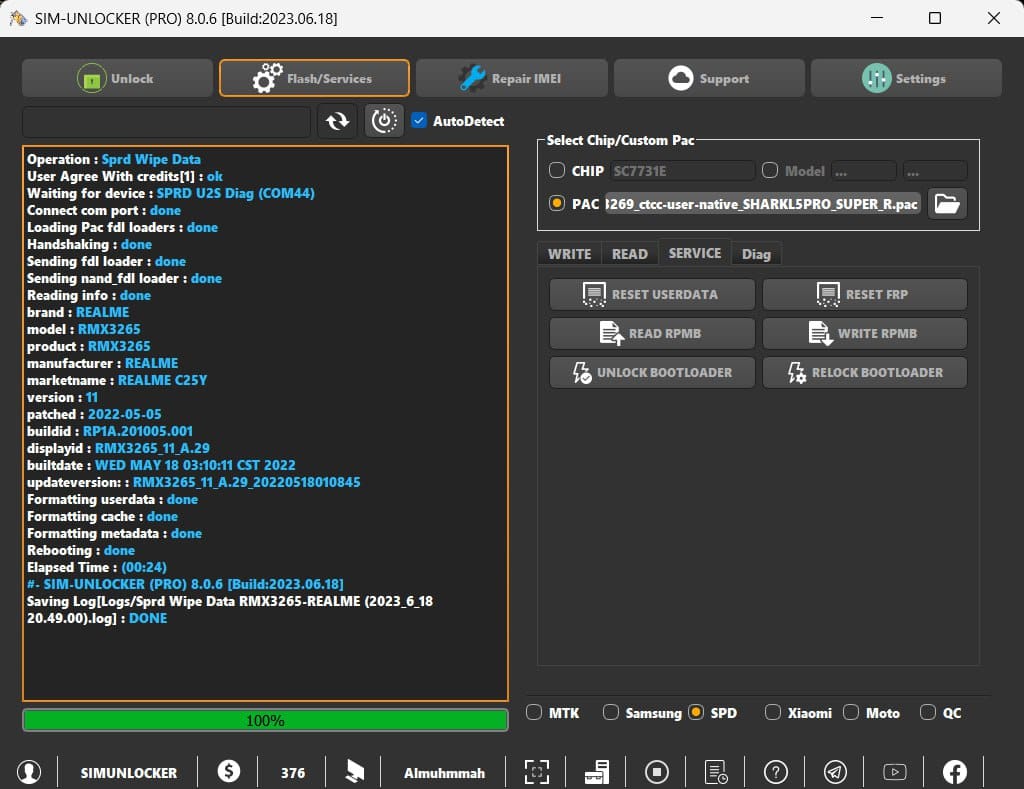Select the Xiaomi platform radio button

[773, 712]
